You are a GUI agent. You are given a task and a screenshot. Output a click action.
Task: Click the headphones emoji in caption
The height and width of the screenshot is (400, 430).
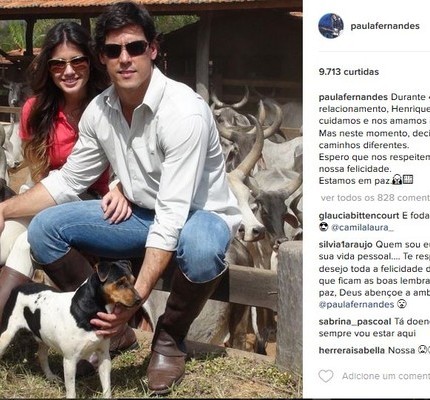tap(397, 180)
